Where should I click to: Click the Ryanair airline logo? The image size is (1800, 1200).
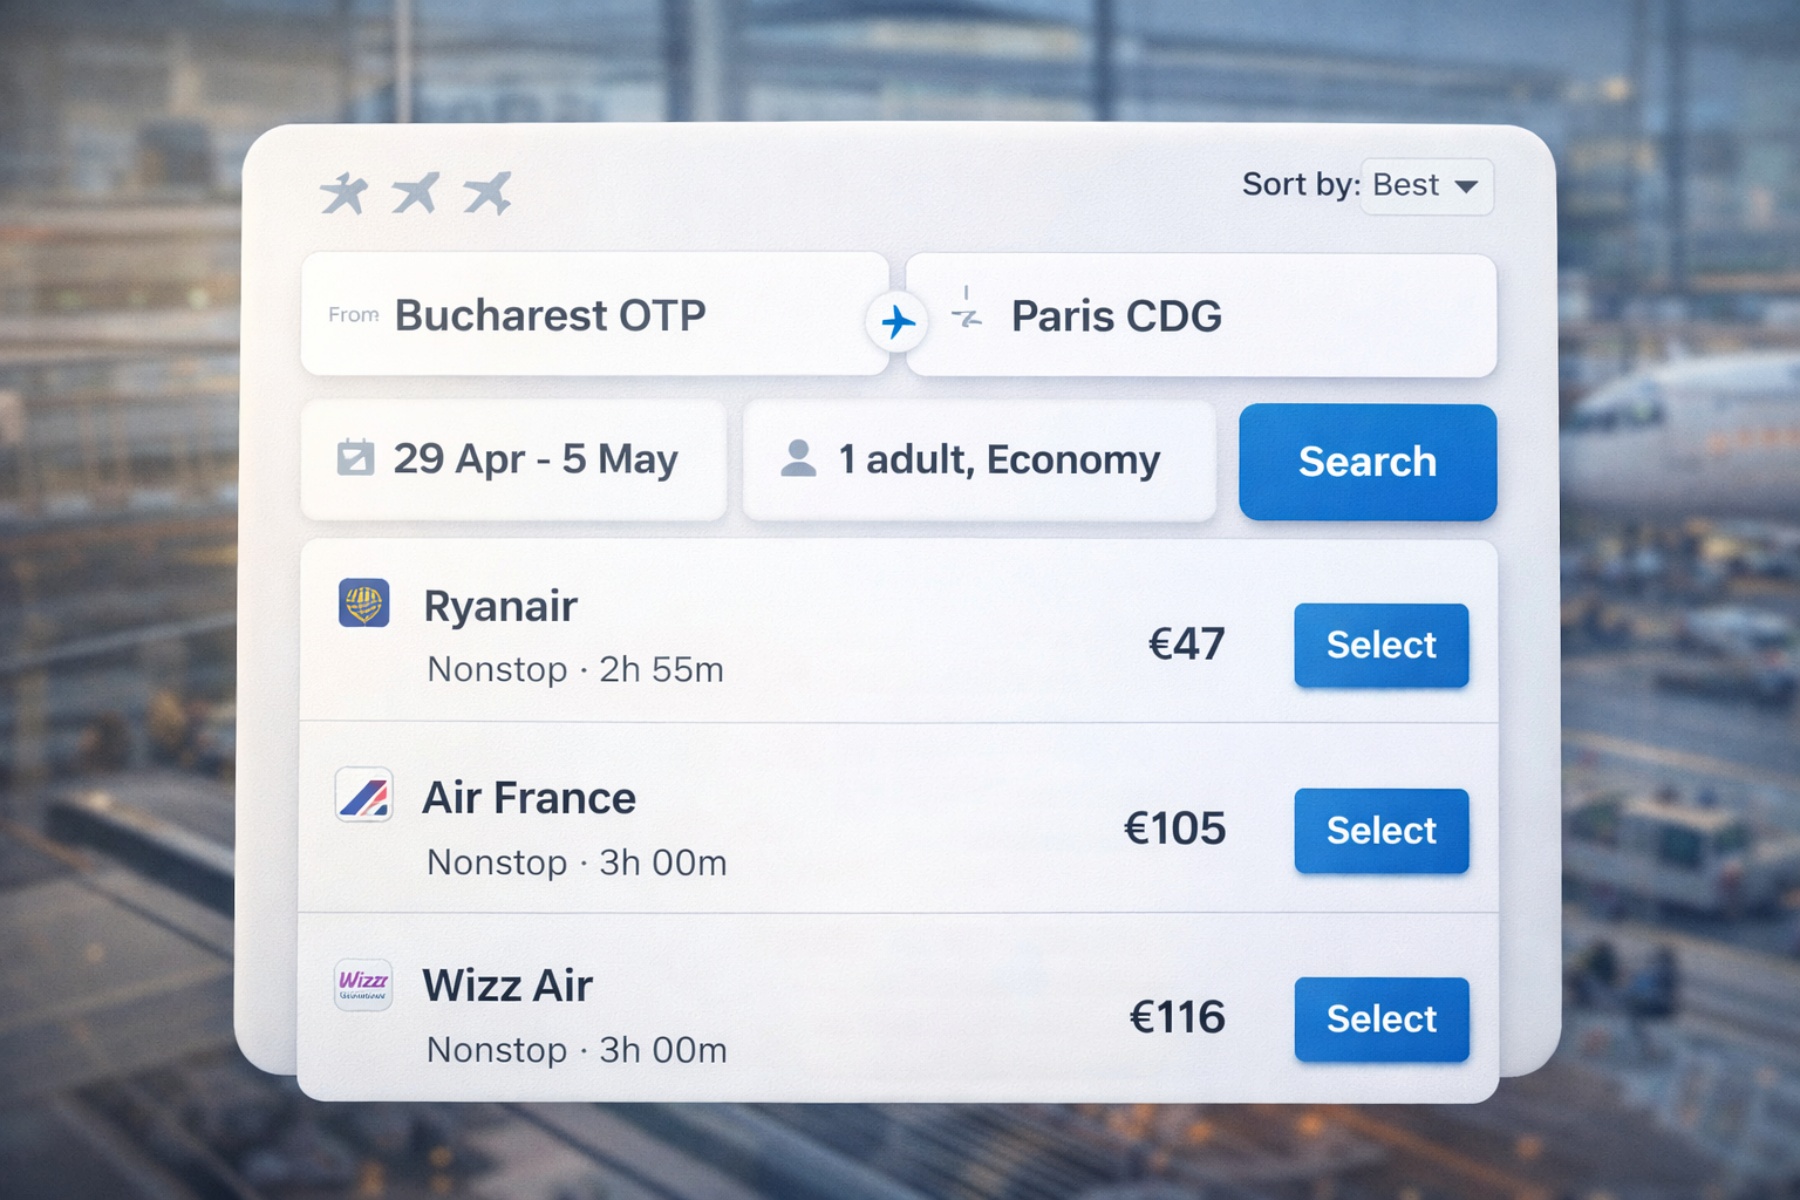(364, 603)
